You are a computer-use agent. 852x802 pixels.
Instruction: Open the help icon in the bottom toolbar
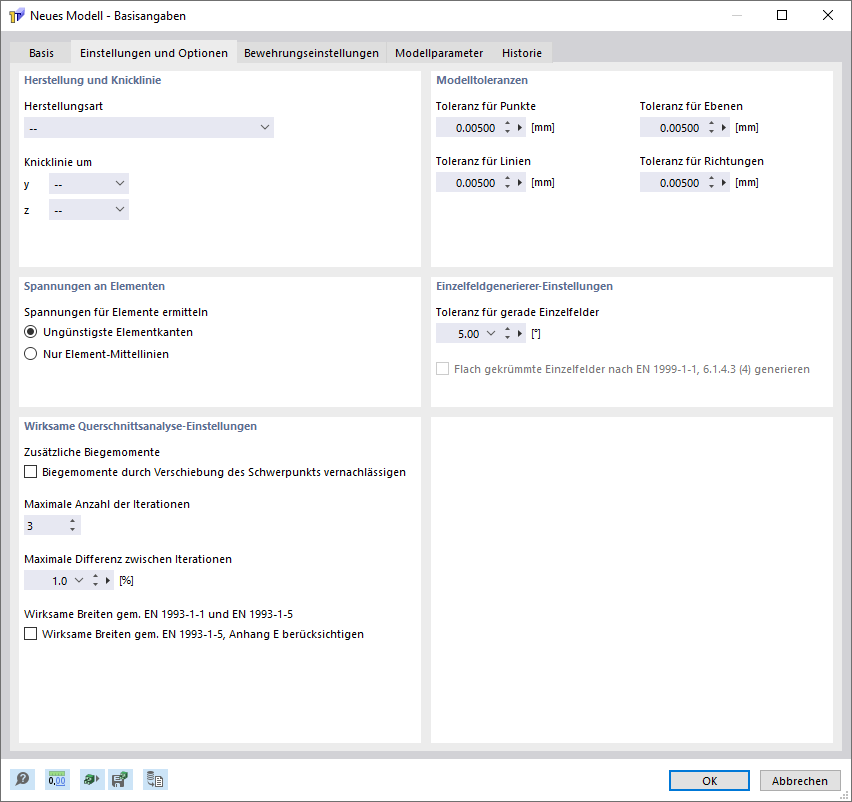(22, 780)
